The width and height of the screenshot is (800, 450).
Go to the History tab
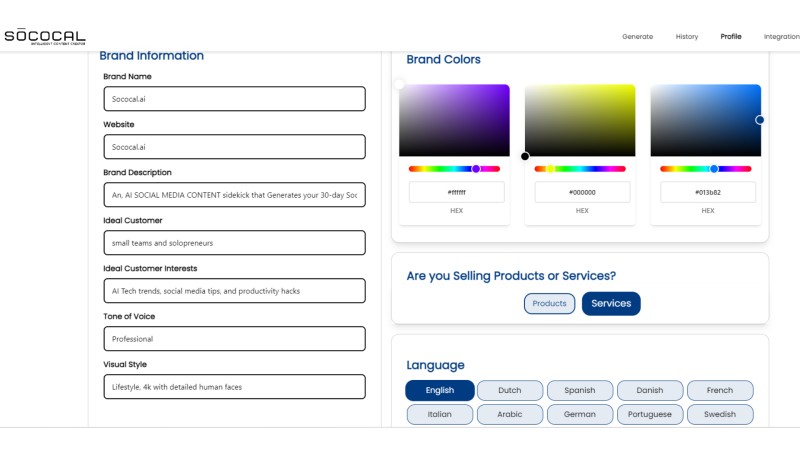tap(687, 37)
